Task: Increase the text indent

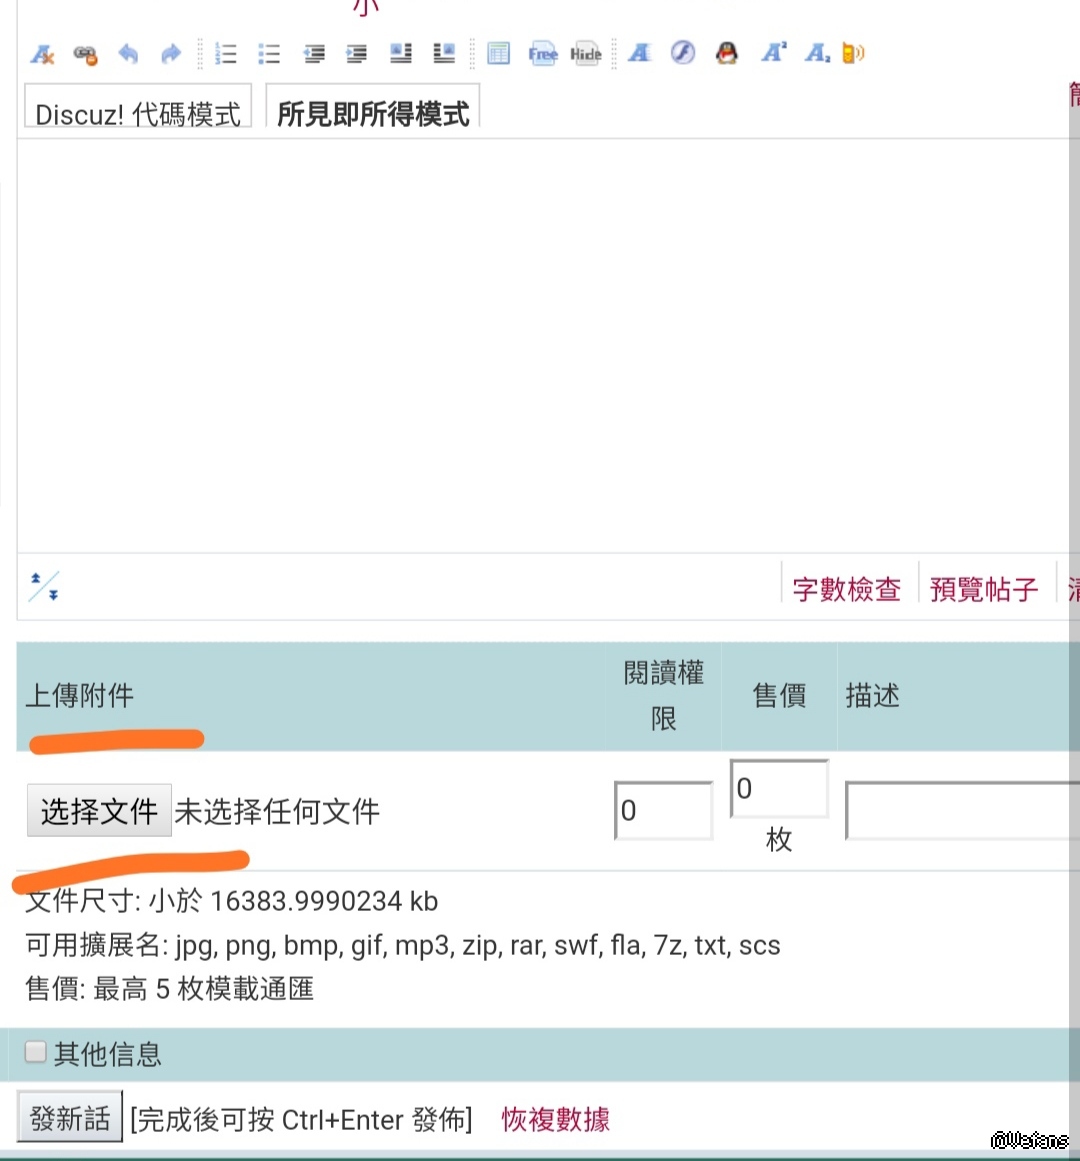Action: (357, 53)
